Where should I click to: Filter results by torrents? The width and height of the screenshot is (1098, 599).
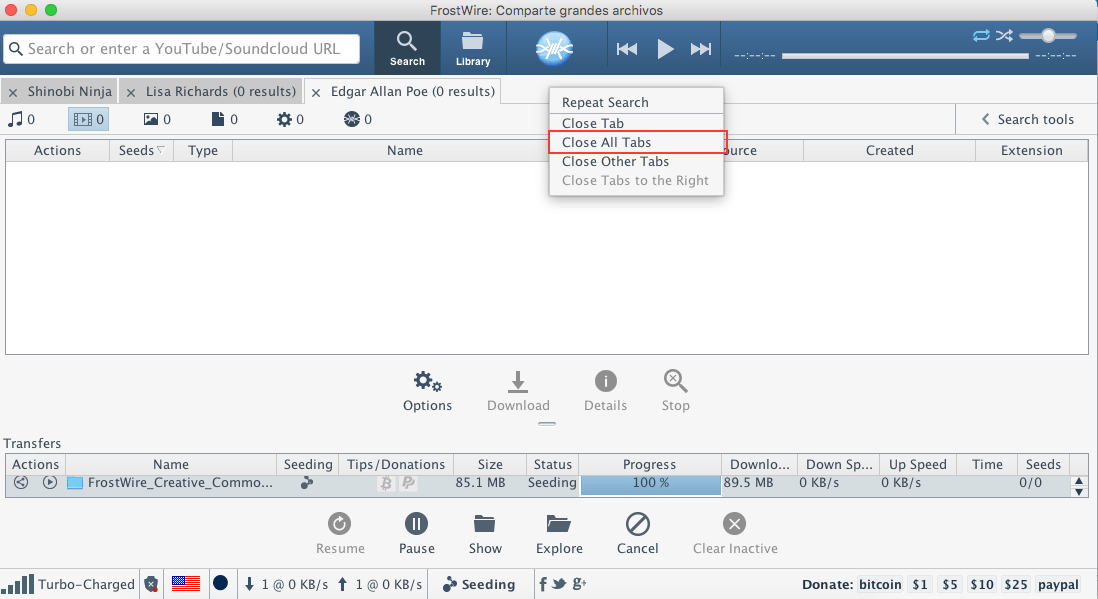coord(352,119)
